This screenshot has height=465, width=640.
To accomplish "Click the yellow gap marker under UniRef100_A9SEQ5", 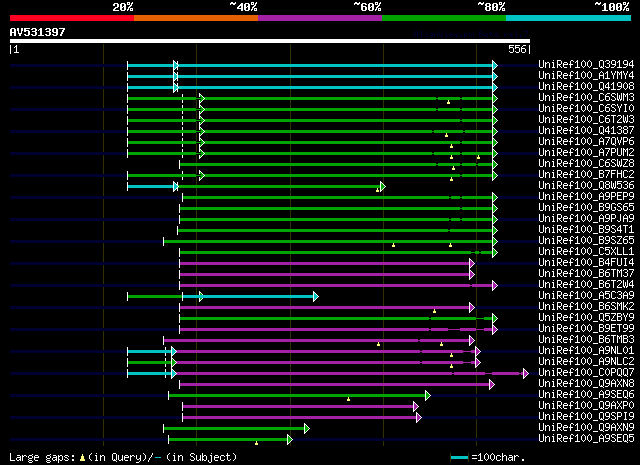I will click(x=256, y=443).
